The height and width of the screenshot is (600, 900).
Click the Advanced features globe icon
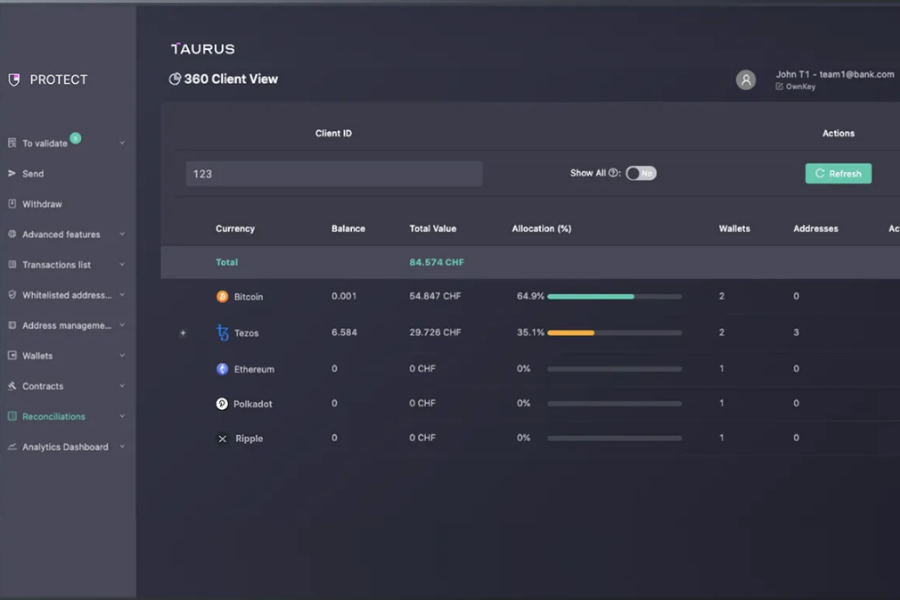[x=12, y=234]
